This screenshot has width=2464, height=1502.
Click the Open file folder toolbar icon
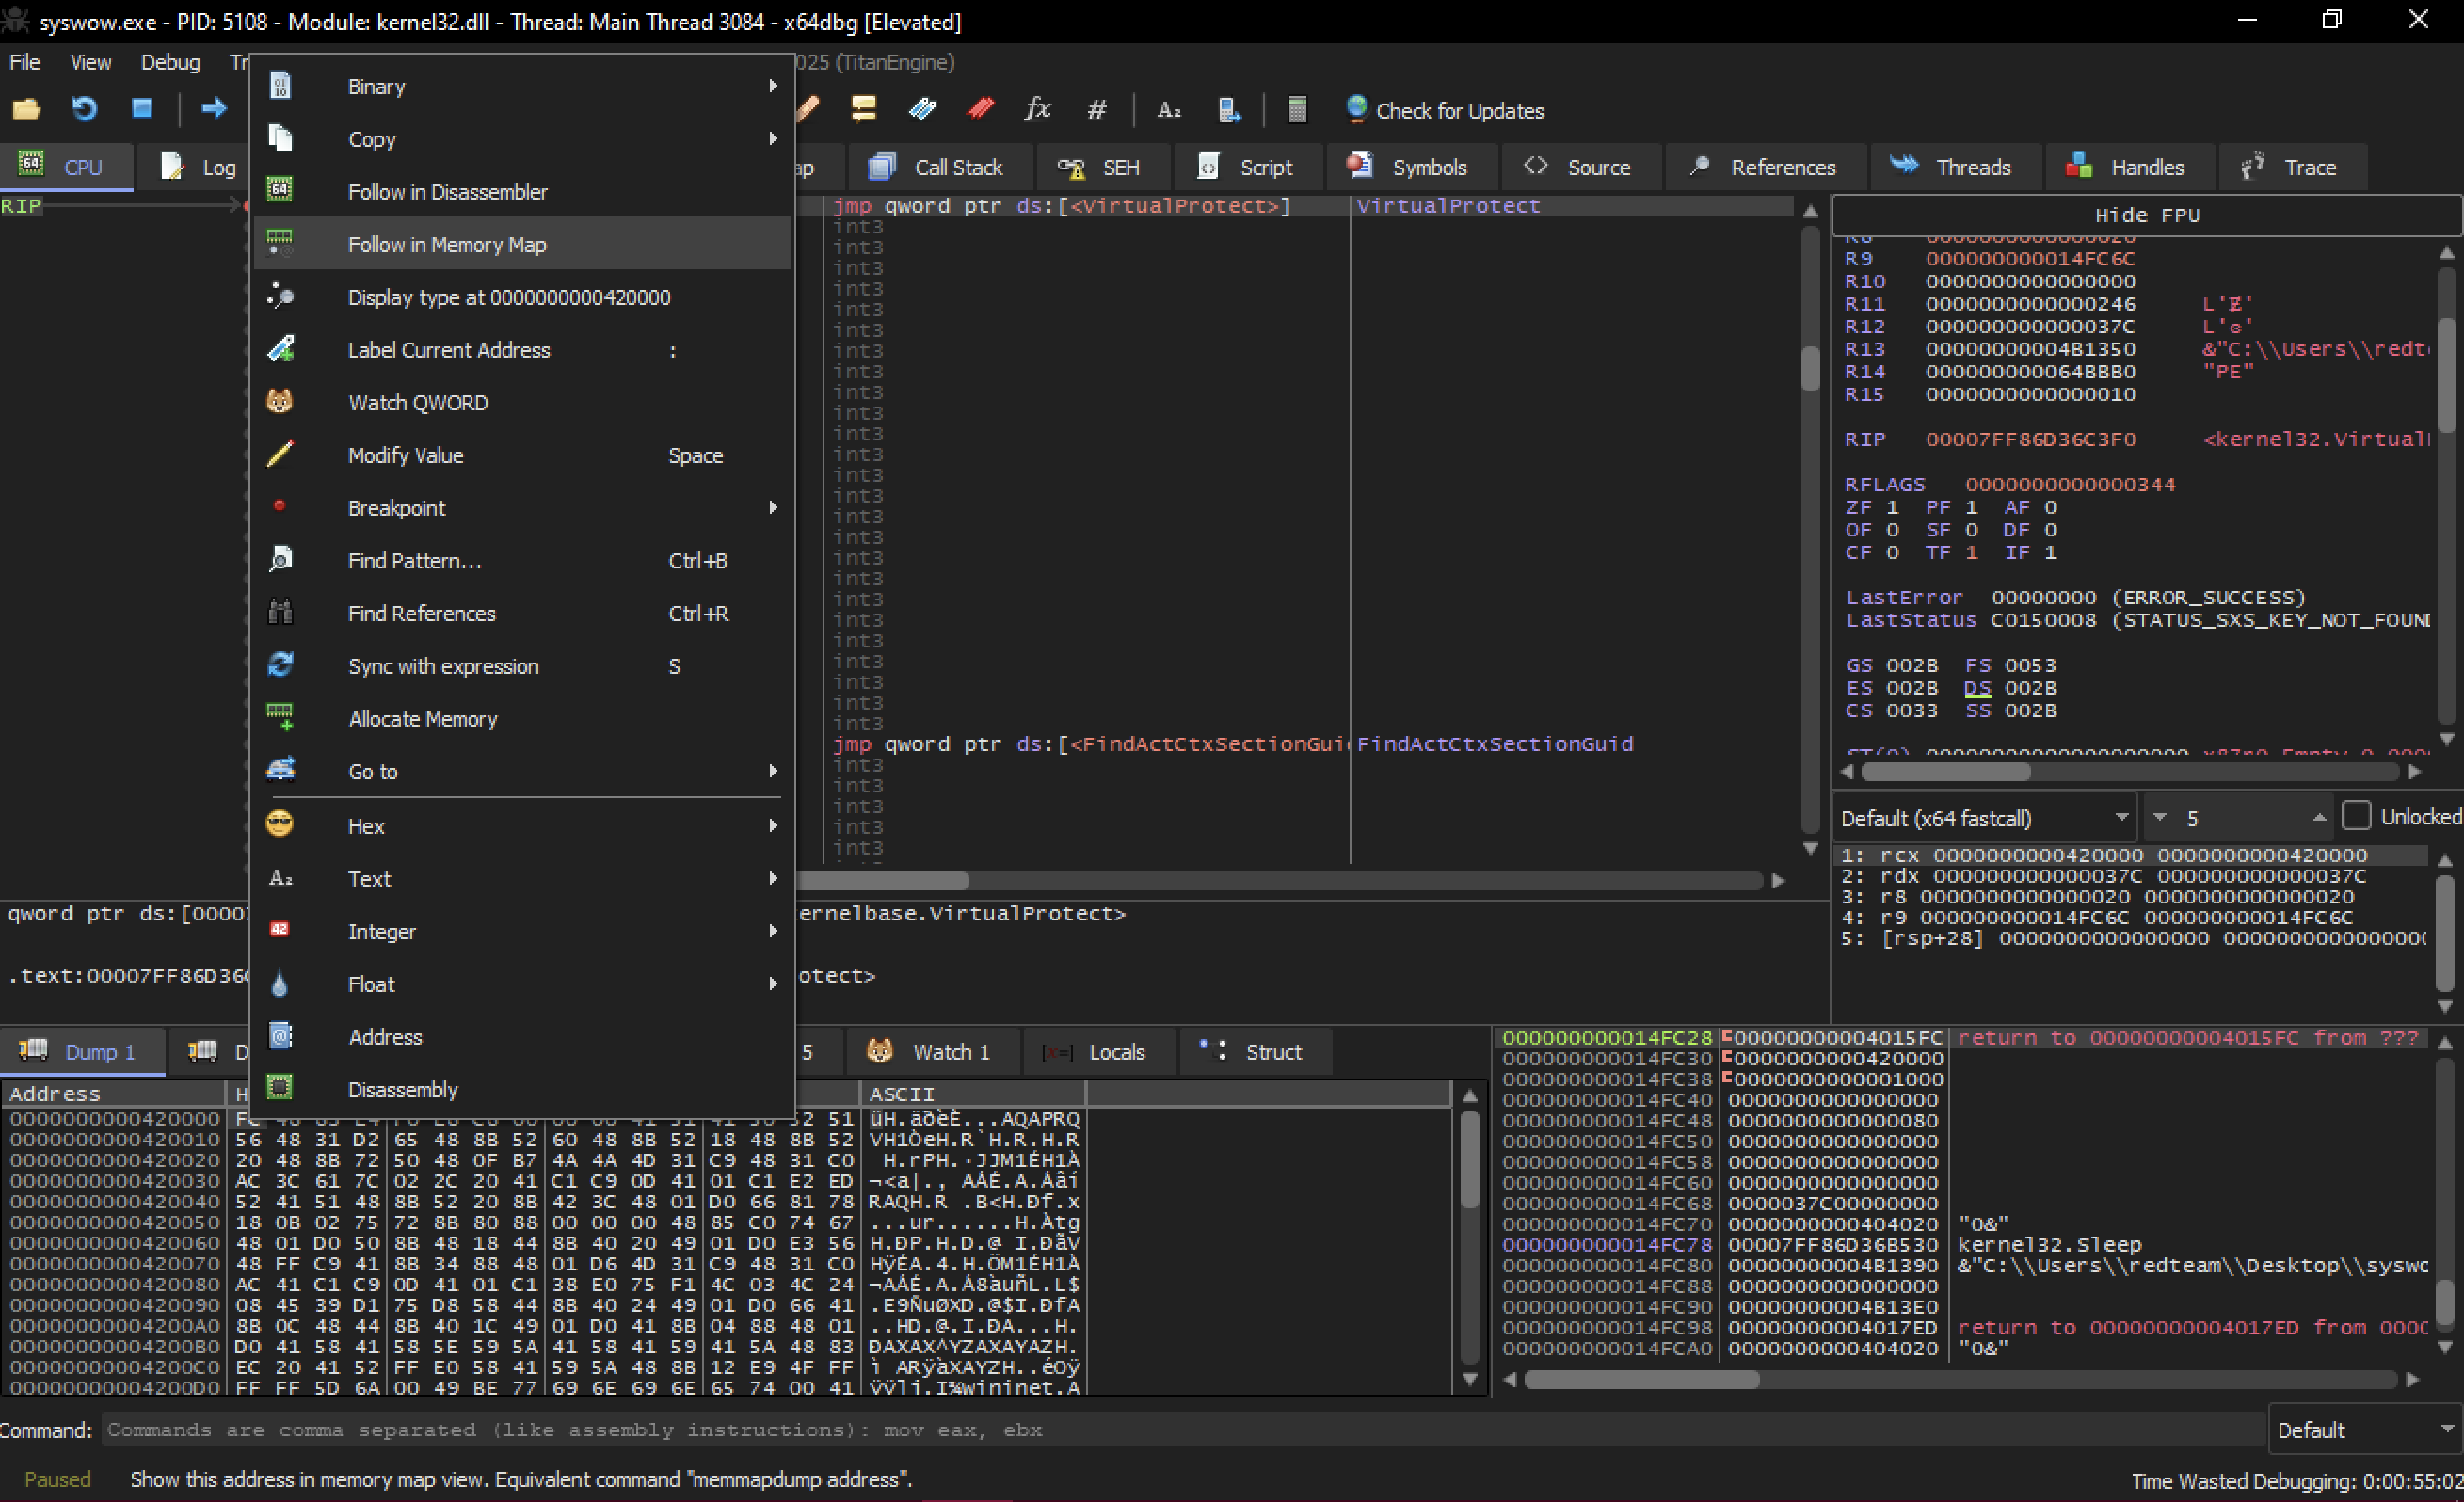click(26, 109)
